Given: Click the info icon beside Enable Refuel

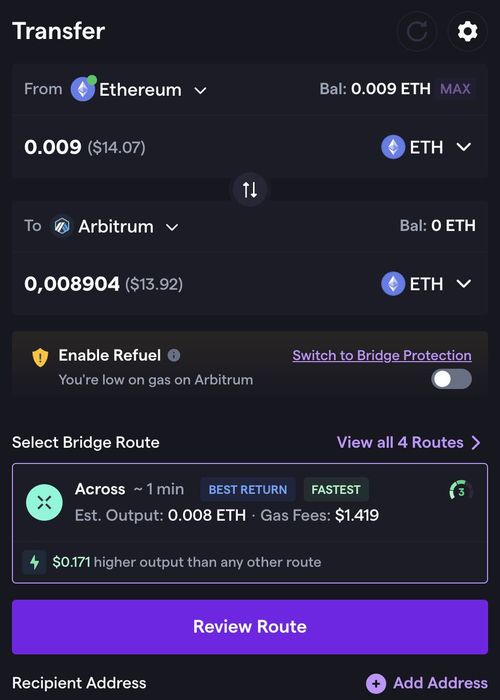Looking at the screenshot, I should coord(174,355).
